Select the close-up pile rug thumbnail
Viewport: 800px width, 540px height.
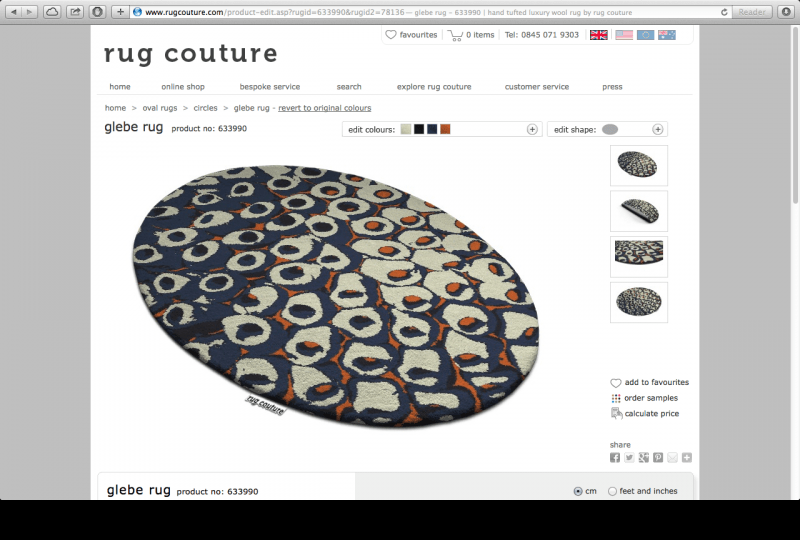[x=639, y=257]
